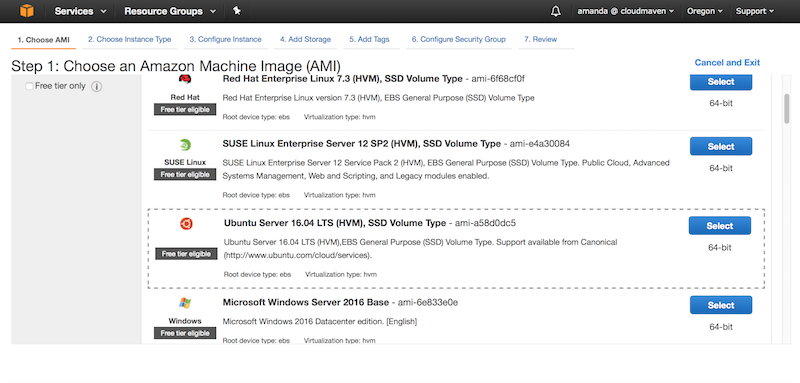The width and height of the screenshot is (800, 383).
Task: Go to the 7. Review tab
Action: point(545,39)
